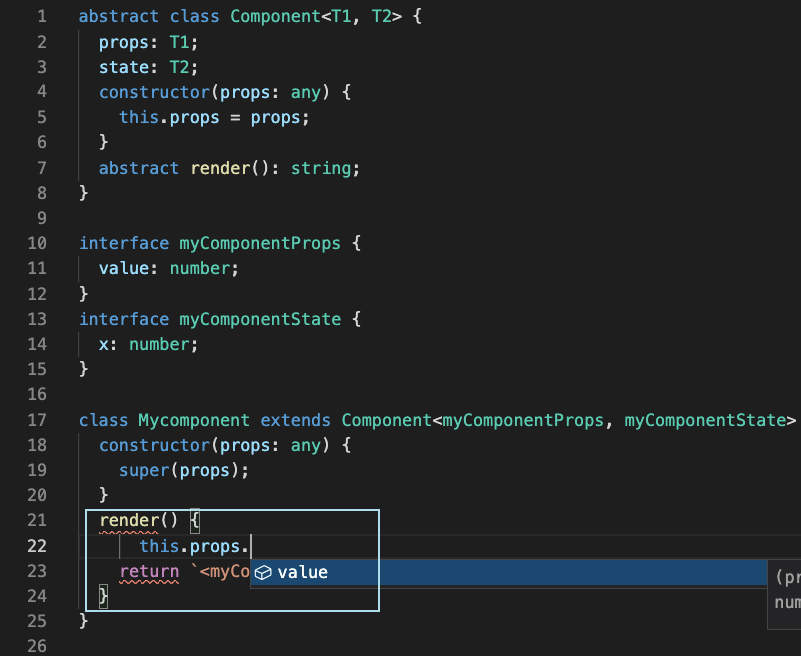801x656 pixels.
Task: Click 'x: number;' on line 14
Action: click(x=148, y=344)
